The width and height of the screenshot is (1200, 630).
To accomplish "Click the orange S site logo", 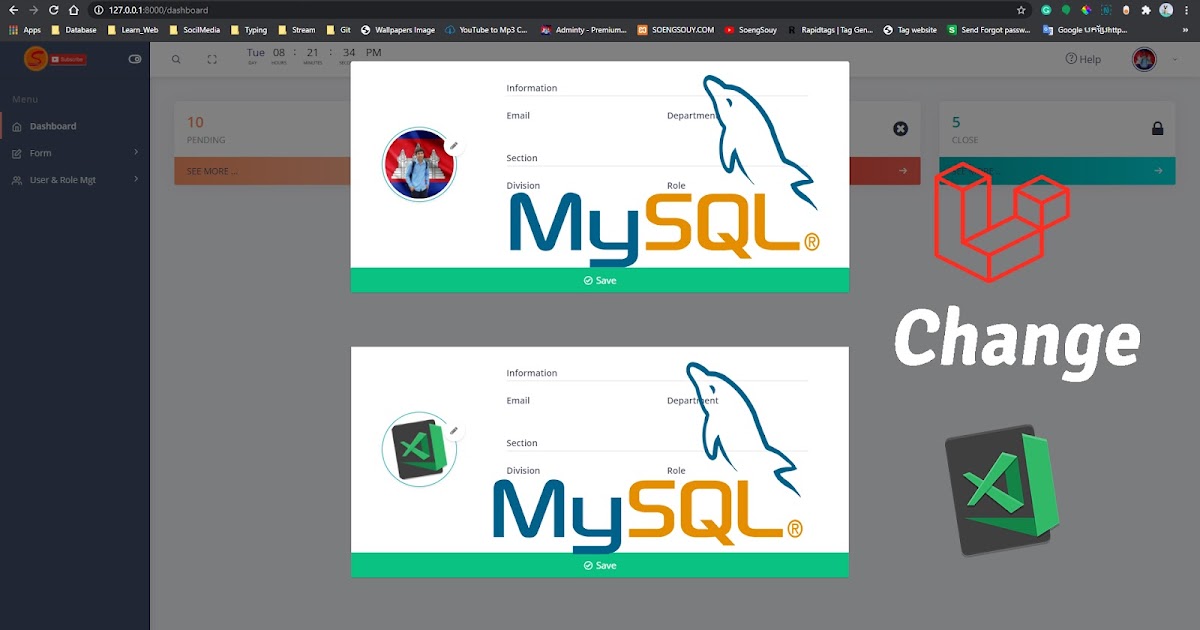I will pyautogui.click(x=36, y=59).
